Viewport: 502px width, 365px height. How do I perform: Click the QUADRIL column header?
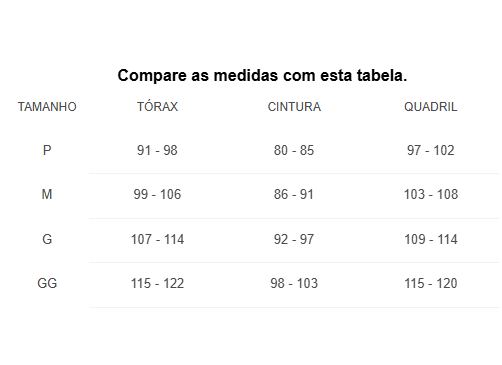(431, 107)
